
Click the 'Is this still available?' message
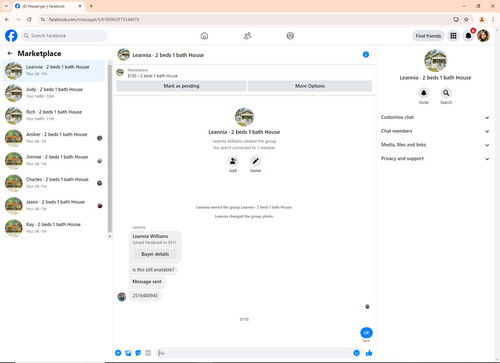click(x=153, y=270)
